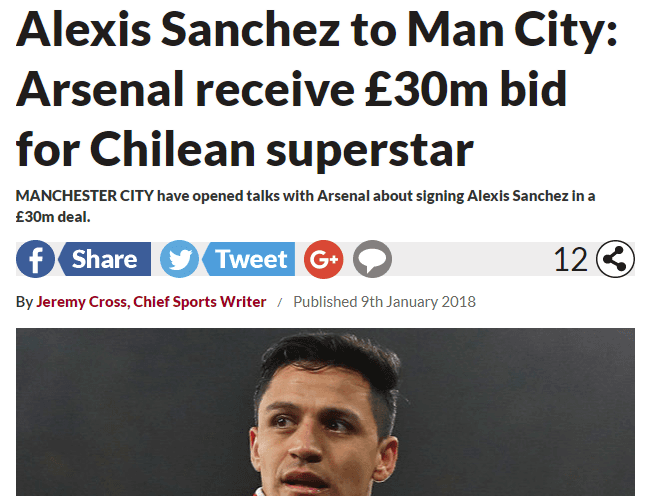The image size is (645, 496).
Task: Click the word 'By' in byline
Action: [x=24, y=302]
